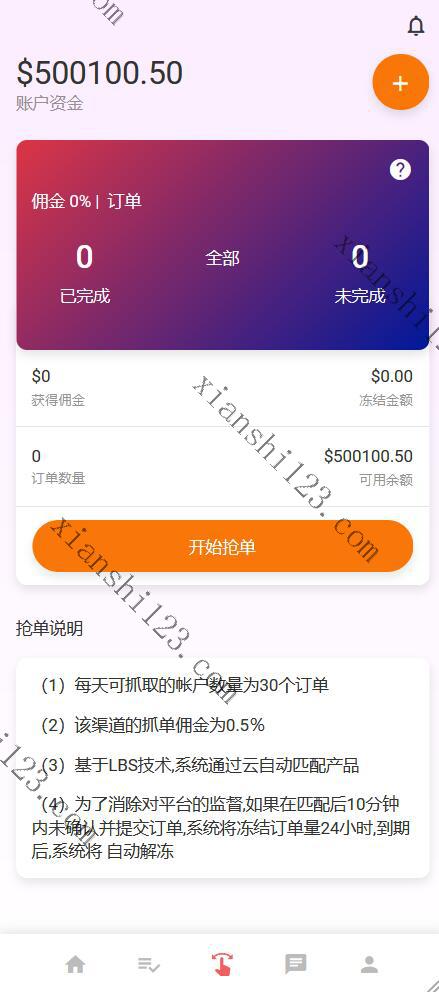Image resolution: width=439 pixels, height=992 pixels.
Task: Open the profile person icon
Action: click(x=369, y=964)
